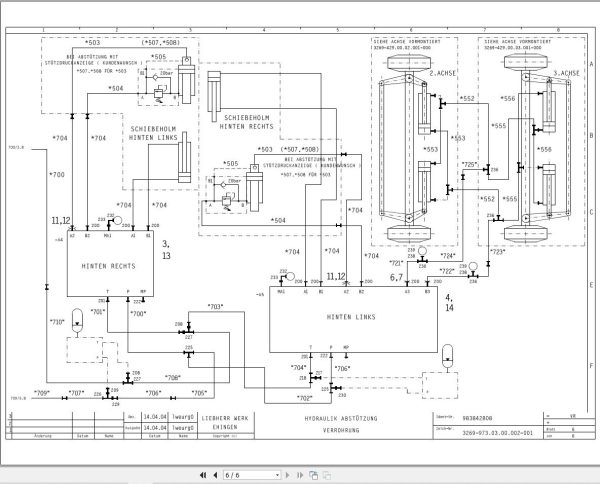Click pipe label *710* near the accumulator

[57, 322]
